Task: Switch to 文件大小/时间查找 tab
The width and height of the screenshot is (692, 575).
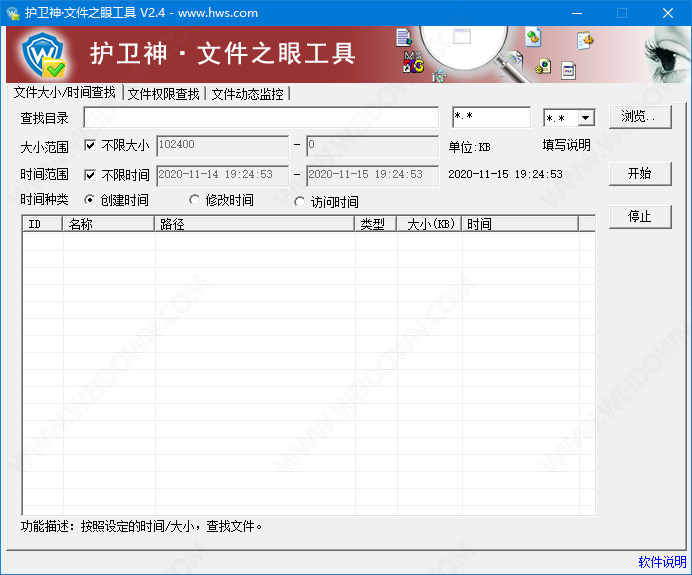Action: click(64, 93)
